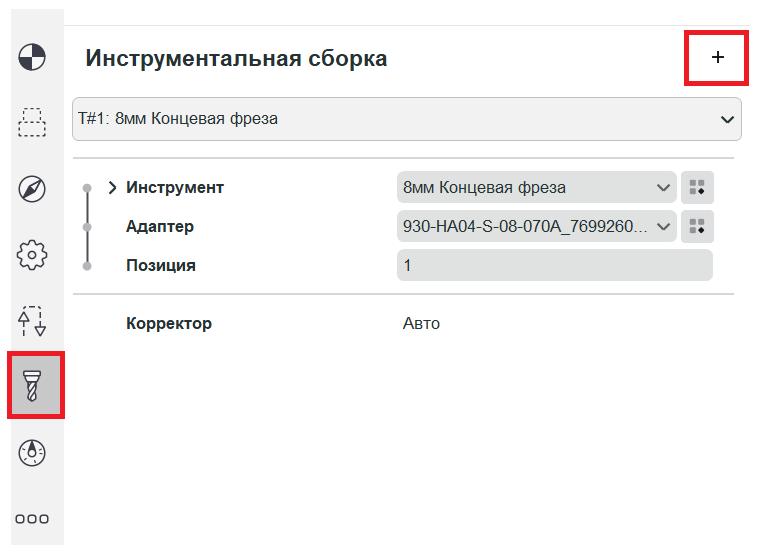The image size is (764, 555).
Task: Open the T#1: 8мм Концевая фреза dropdown
Action: 407,119
